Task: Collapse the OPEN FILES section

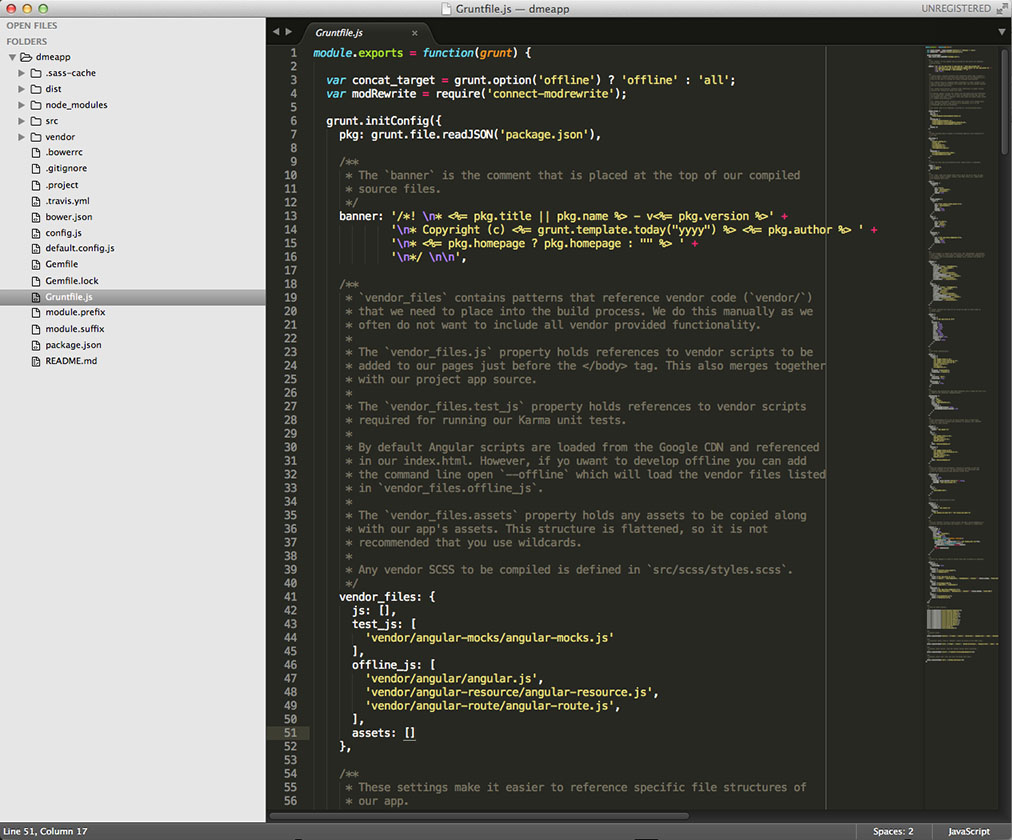Action: [31, 25]
